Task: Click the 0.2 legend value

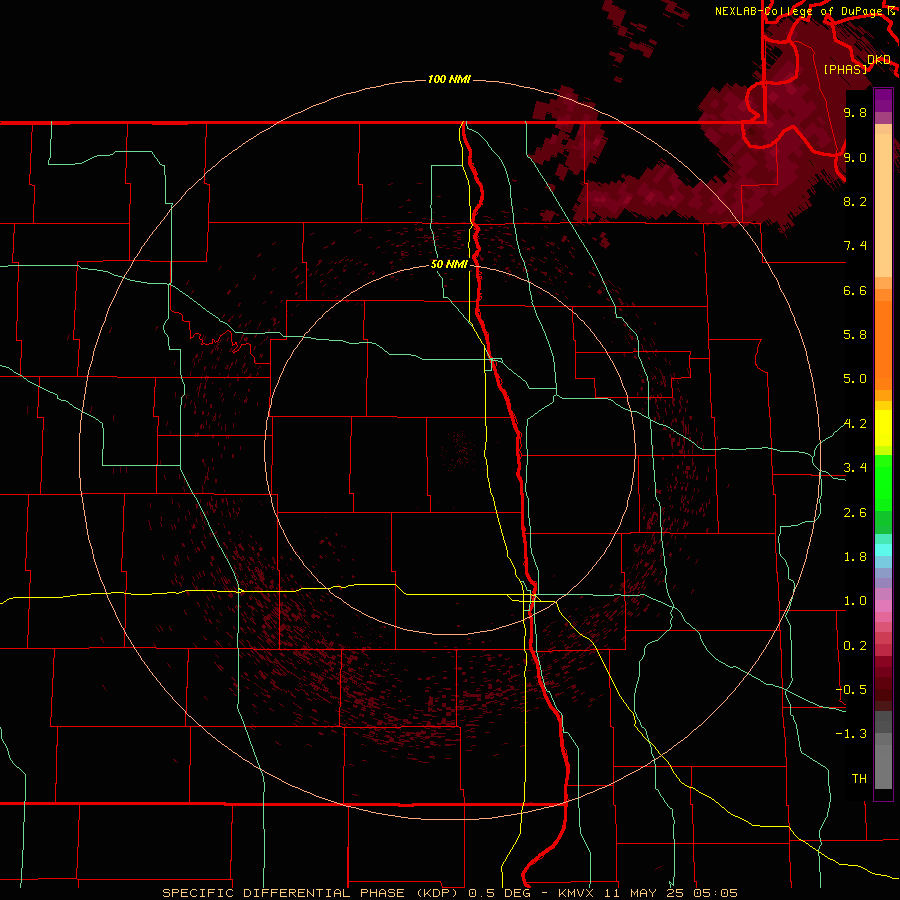Action: [855, 646]
